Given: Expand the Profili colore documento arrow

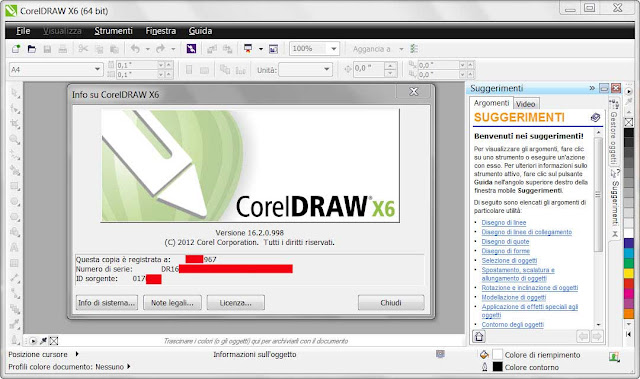Looking at the screenshot, I should [x=129, y=366].
